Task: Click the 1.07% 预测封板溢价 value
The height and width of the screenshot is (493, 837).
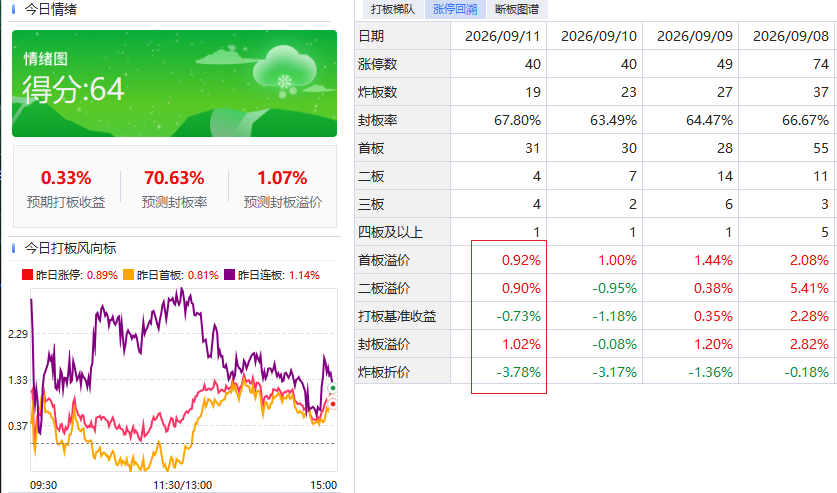Action: click(x=282, y=178)
